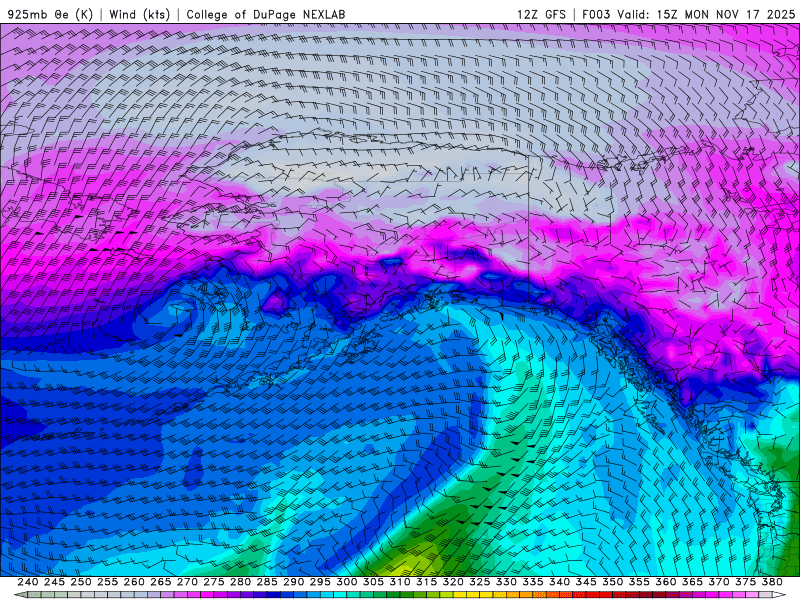Click the left arrow end of colorbar
Image resolution: width=800 pixels, height=600 pixels.
click(20, 595)
